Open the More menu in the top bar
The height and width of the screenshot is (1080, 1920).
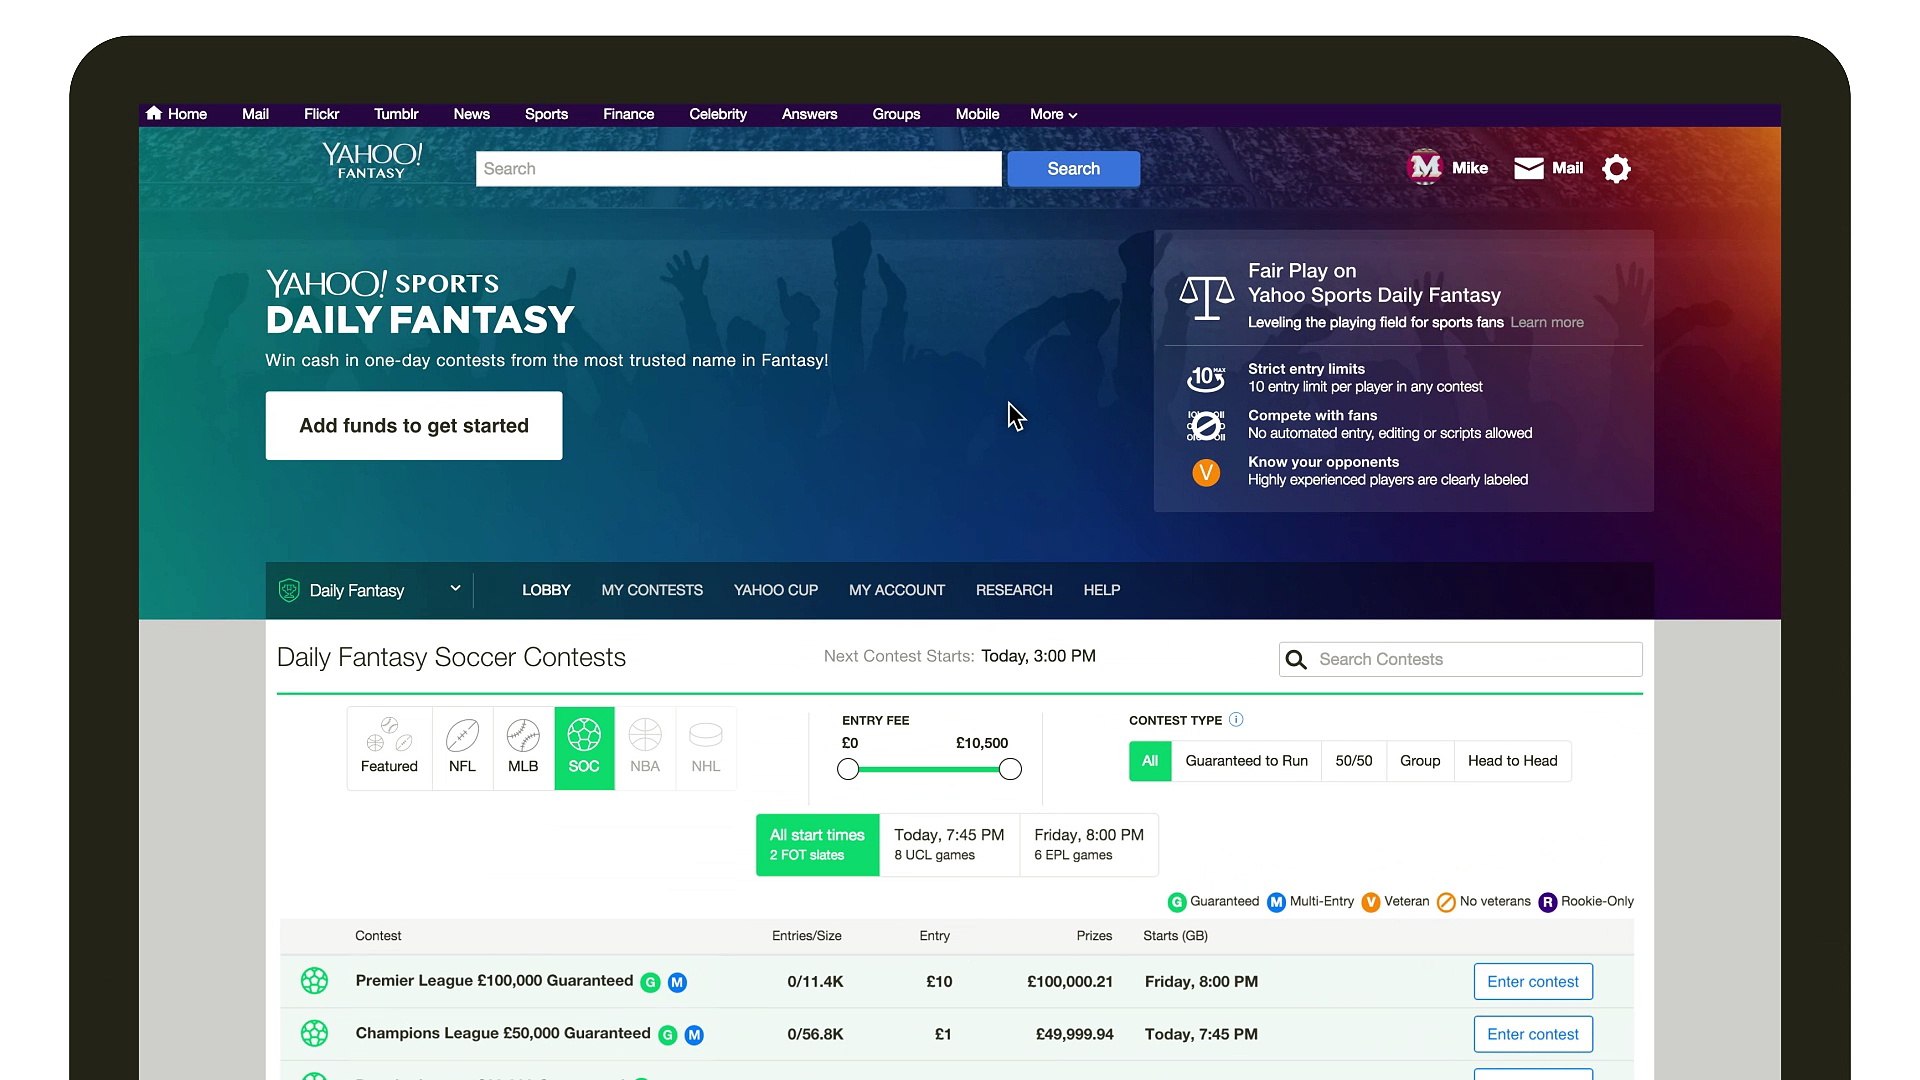[1051, 114]
